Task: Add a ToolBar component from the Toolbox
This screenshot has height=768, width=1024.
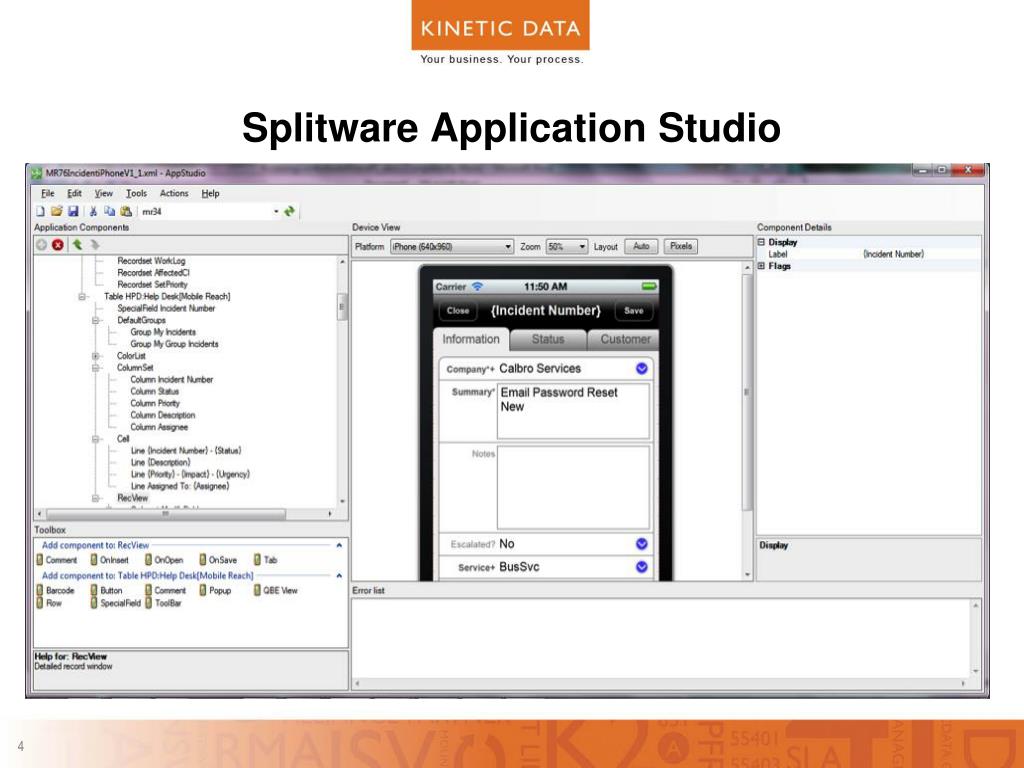Action: click(x=163, y=603)
